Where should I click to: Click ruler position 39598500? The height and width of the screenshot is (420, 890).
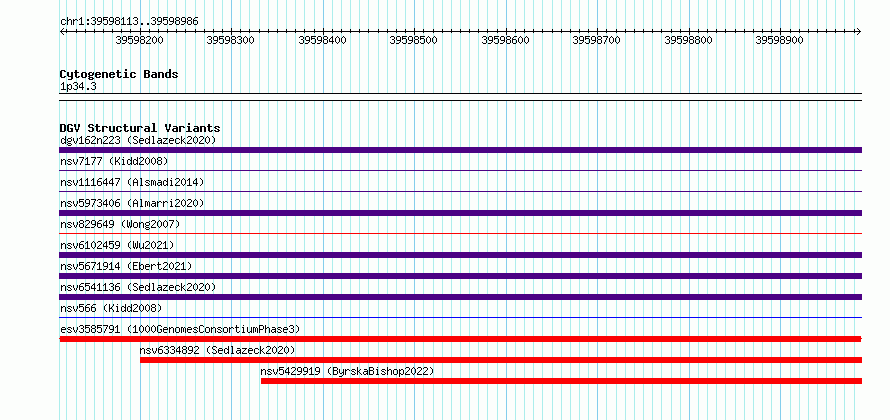coord(414,40)
